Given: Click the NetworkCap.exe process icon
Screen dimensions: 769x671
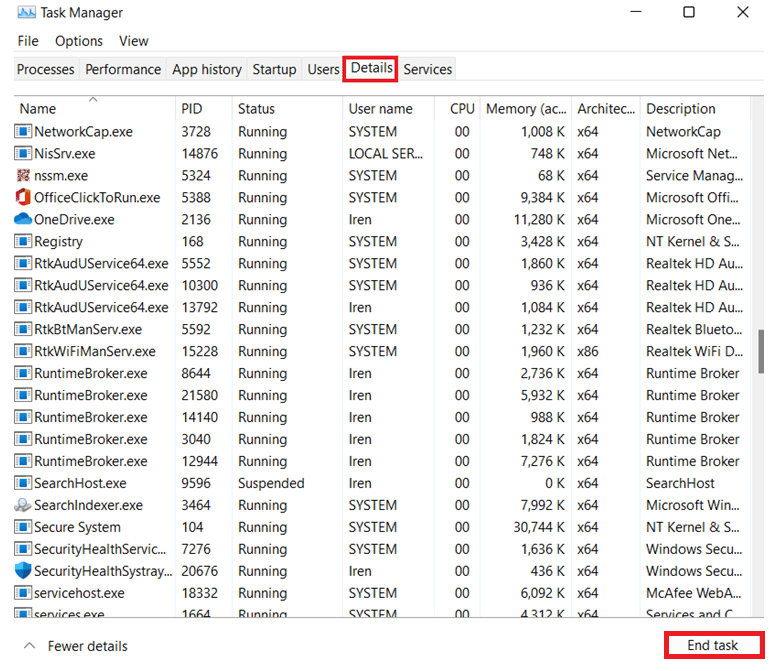Looking at the screenshot, I should tap(23, 131).
